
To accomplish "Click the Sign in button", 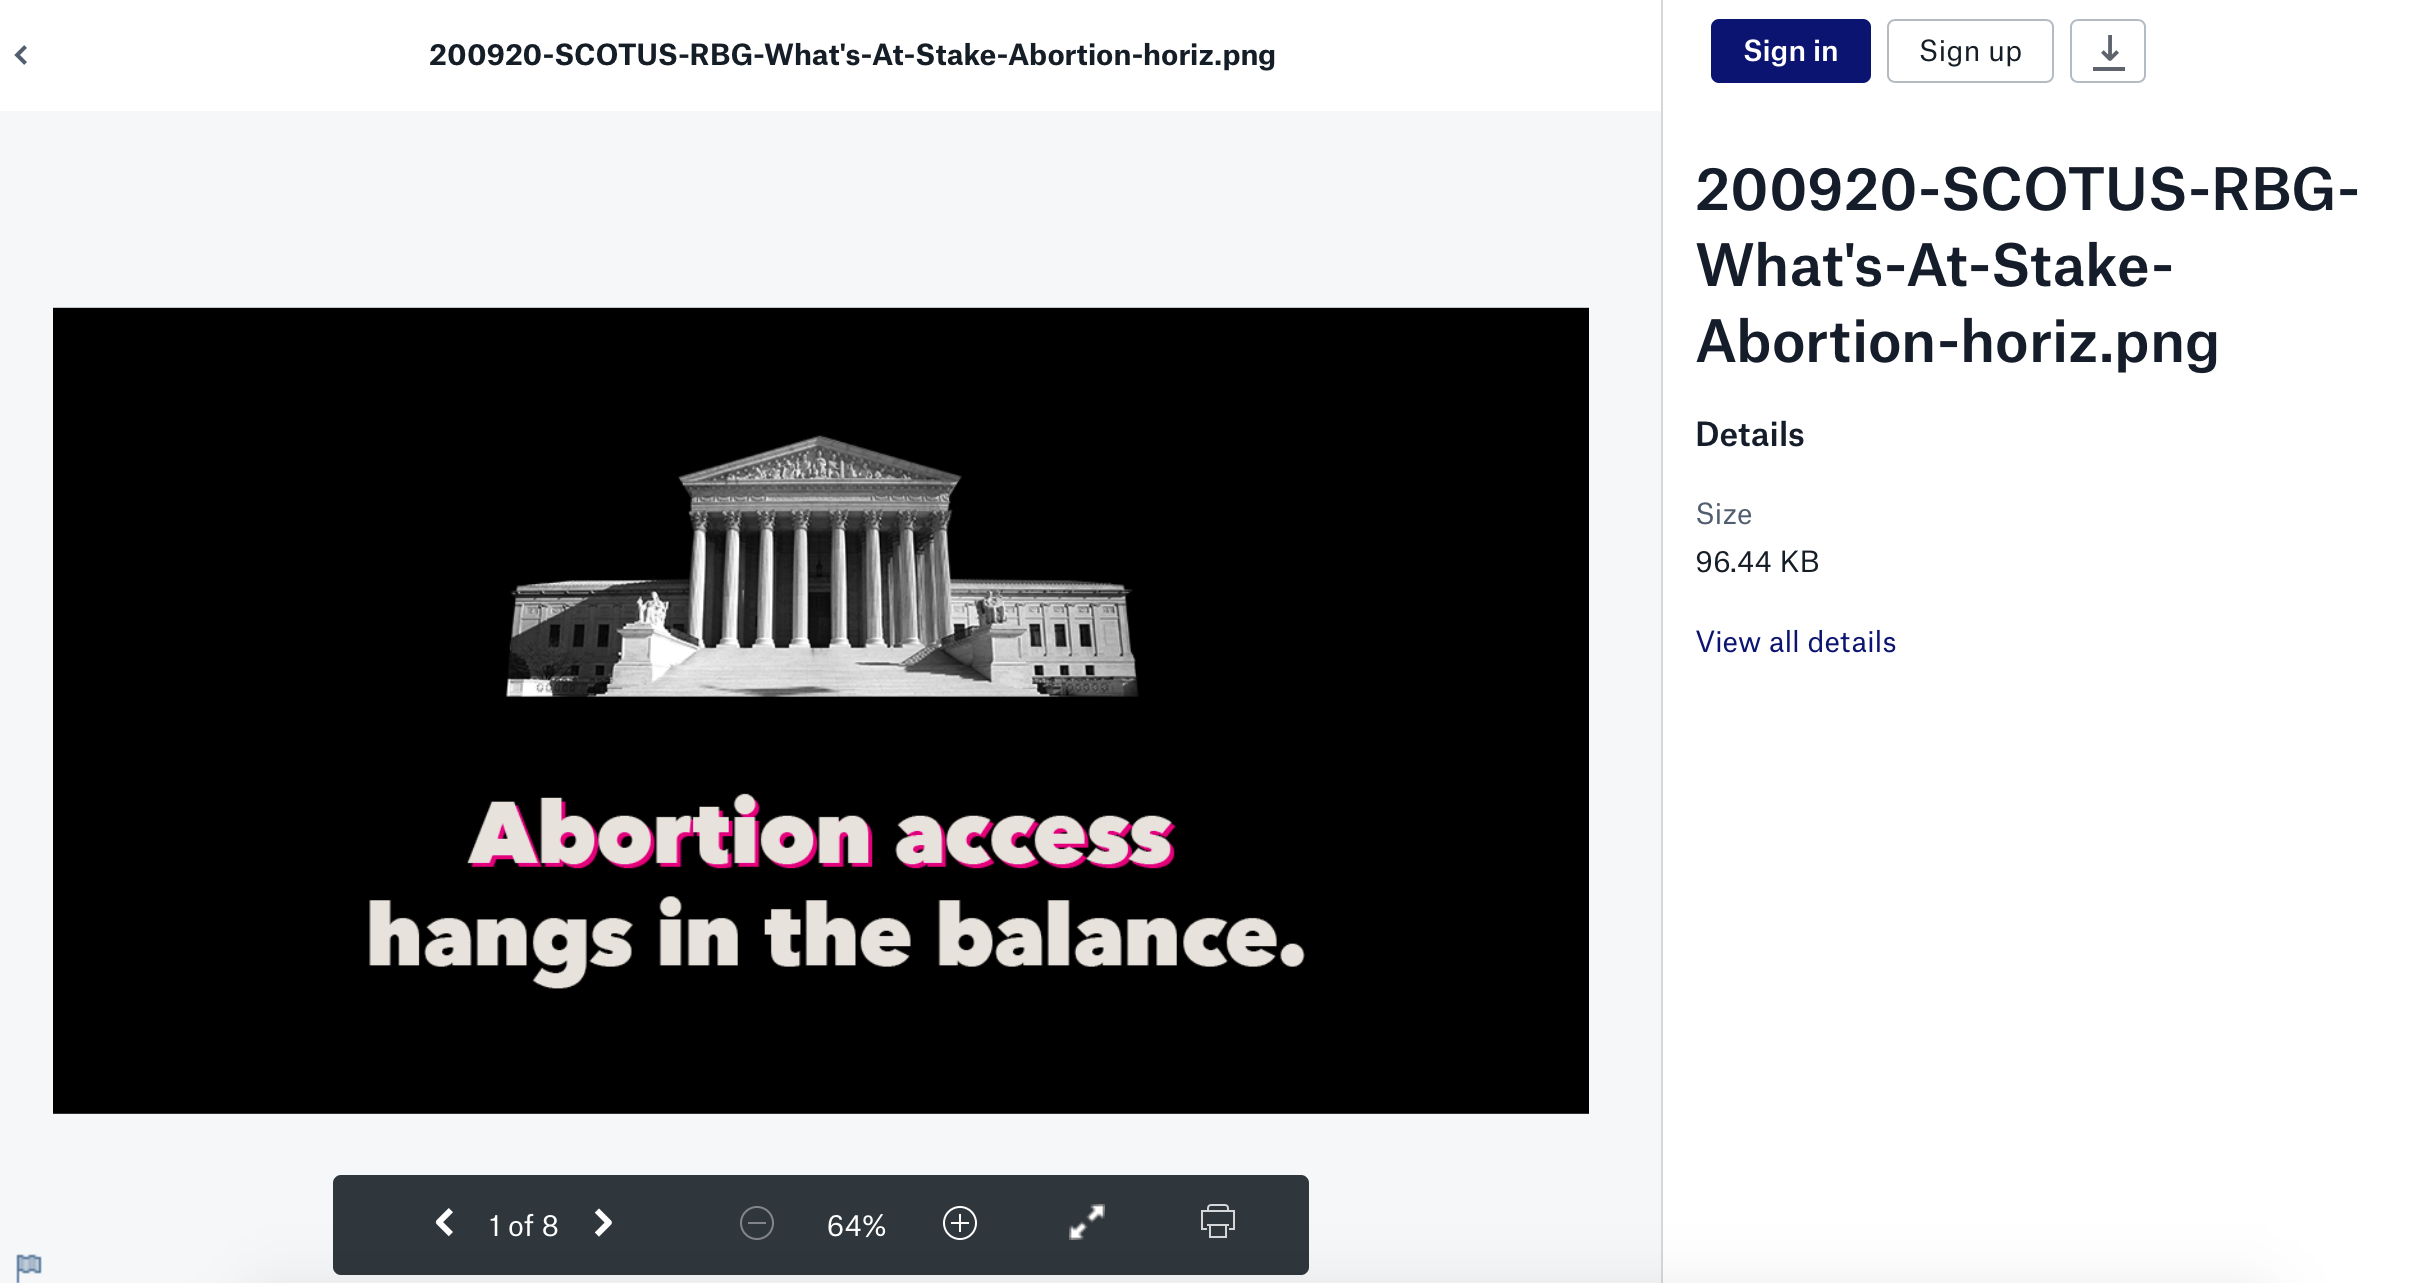I will [x=1790, y=51].
